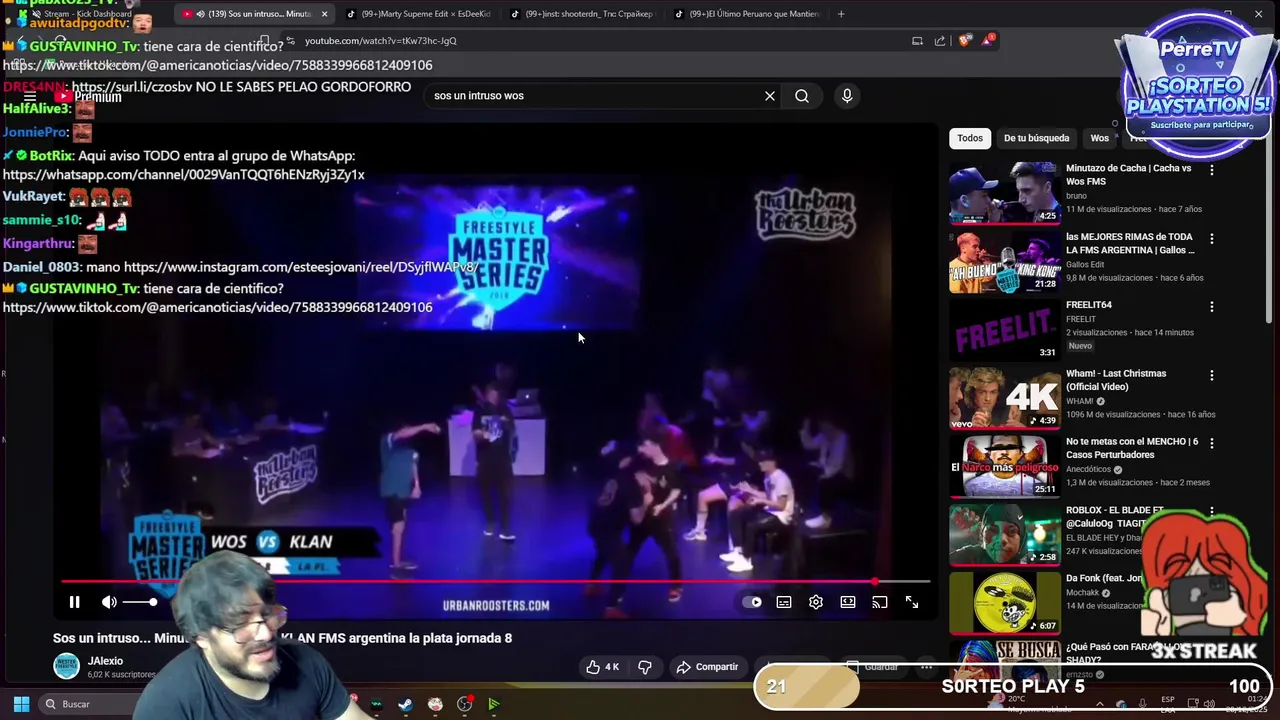Open the 'Minutazo de Cacha' video thumbnail
The image size is (1280, 720).
(1004, 193)
